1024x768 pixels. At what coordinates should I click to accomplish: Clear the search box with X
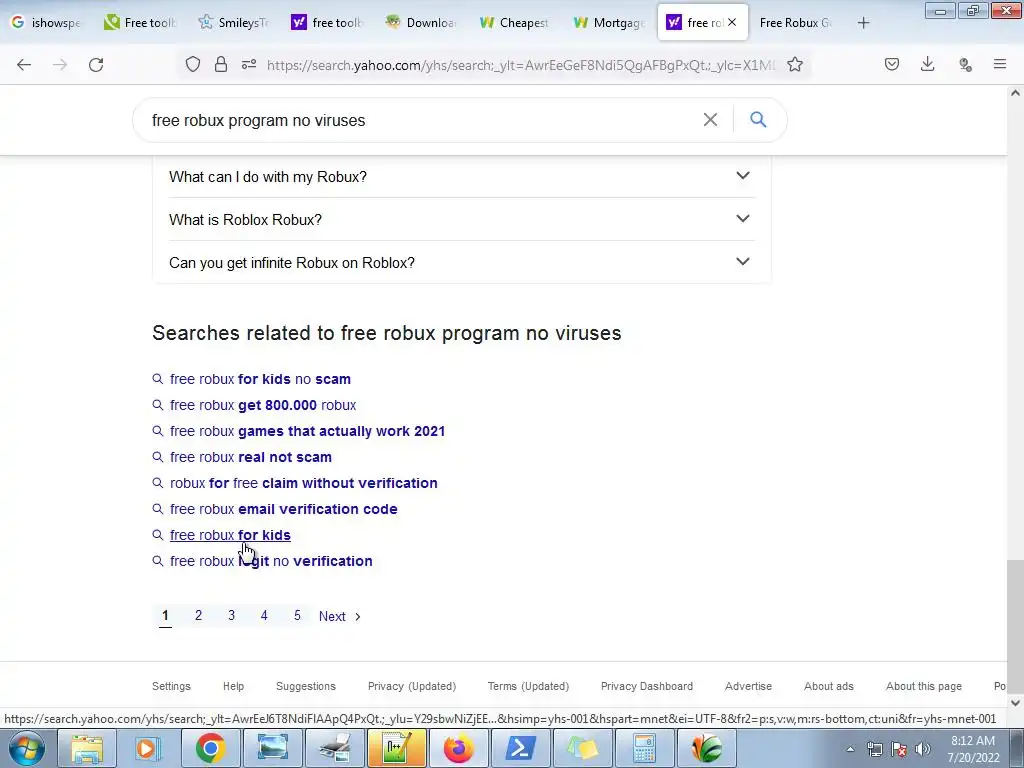point(711,120)
